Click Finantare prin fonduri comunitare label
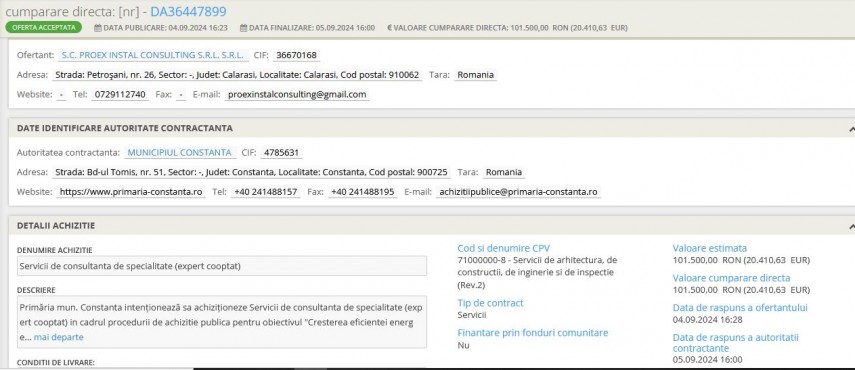The image size is (855, 370). 533,332
